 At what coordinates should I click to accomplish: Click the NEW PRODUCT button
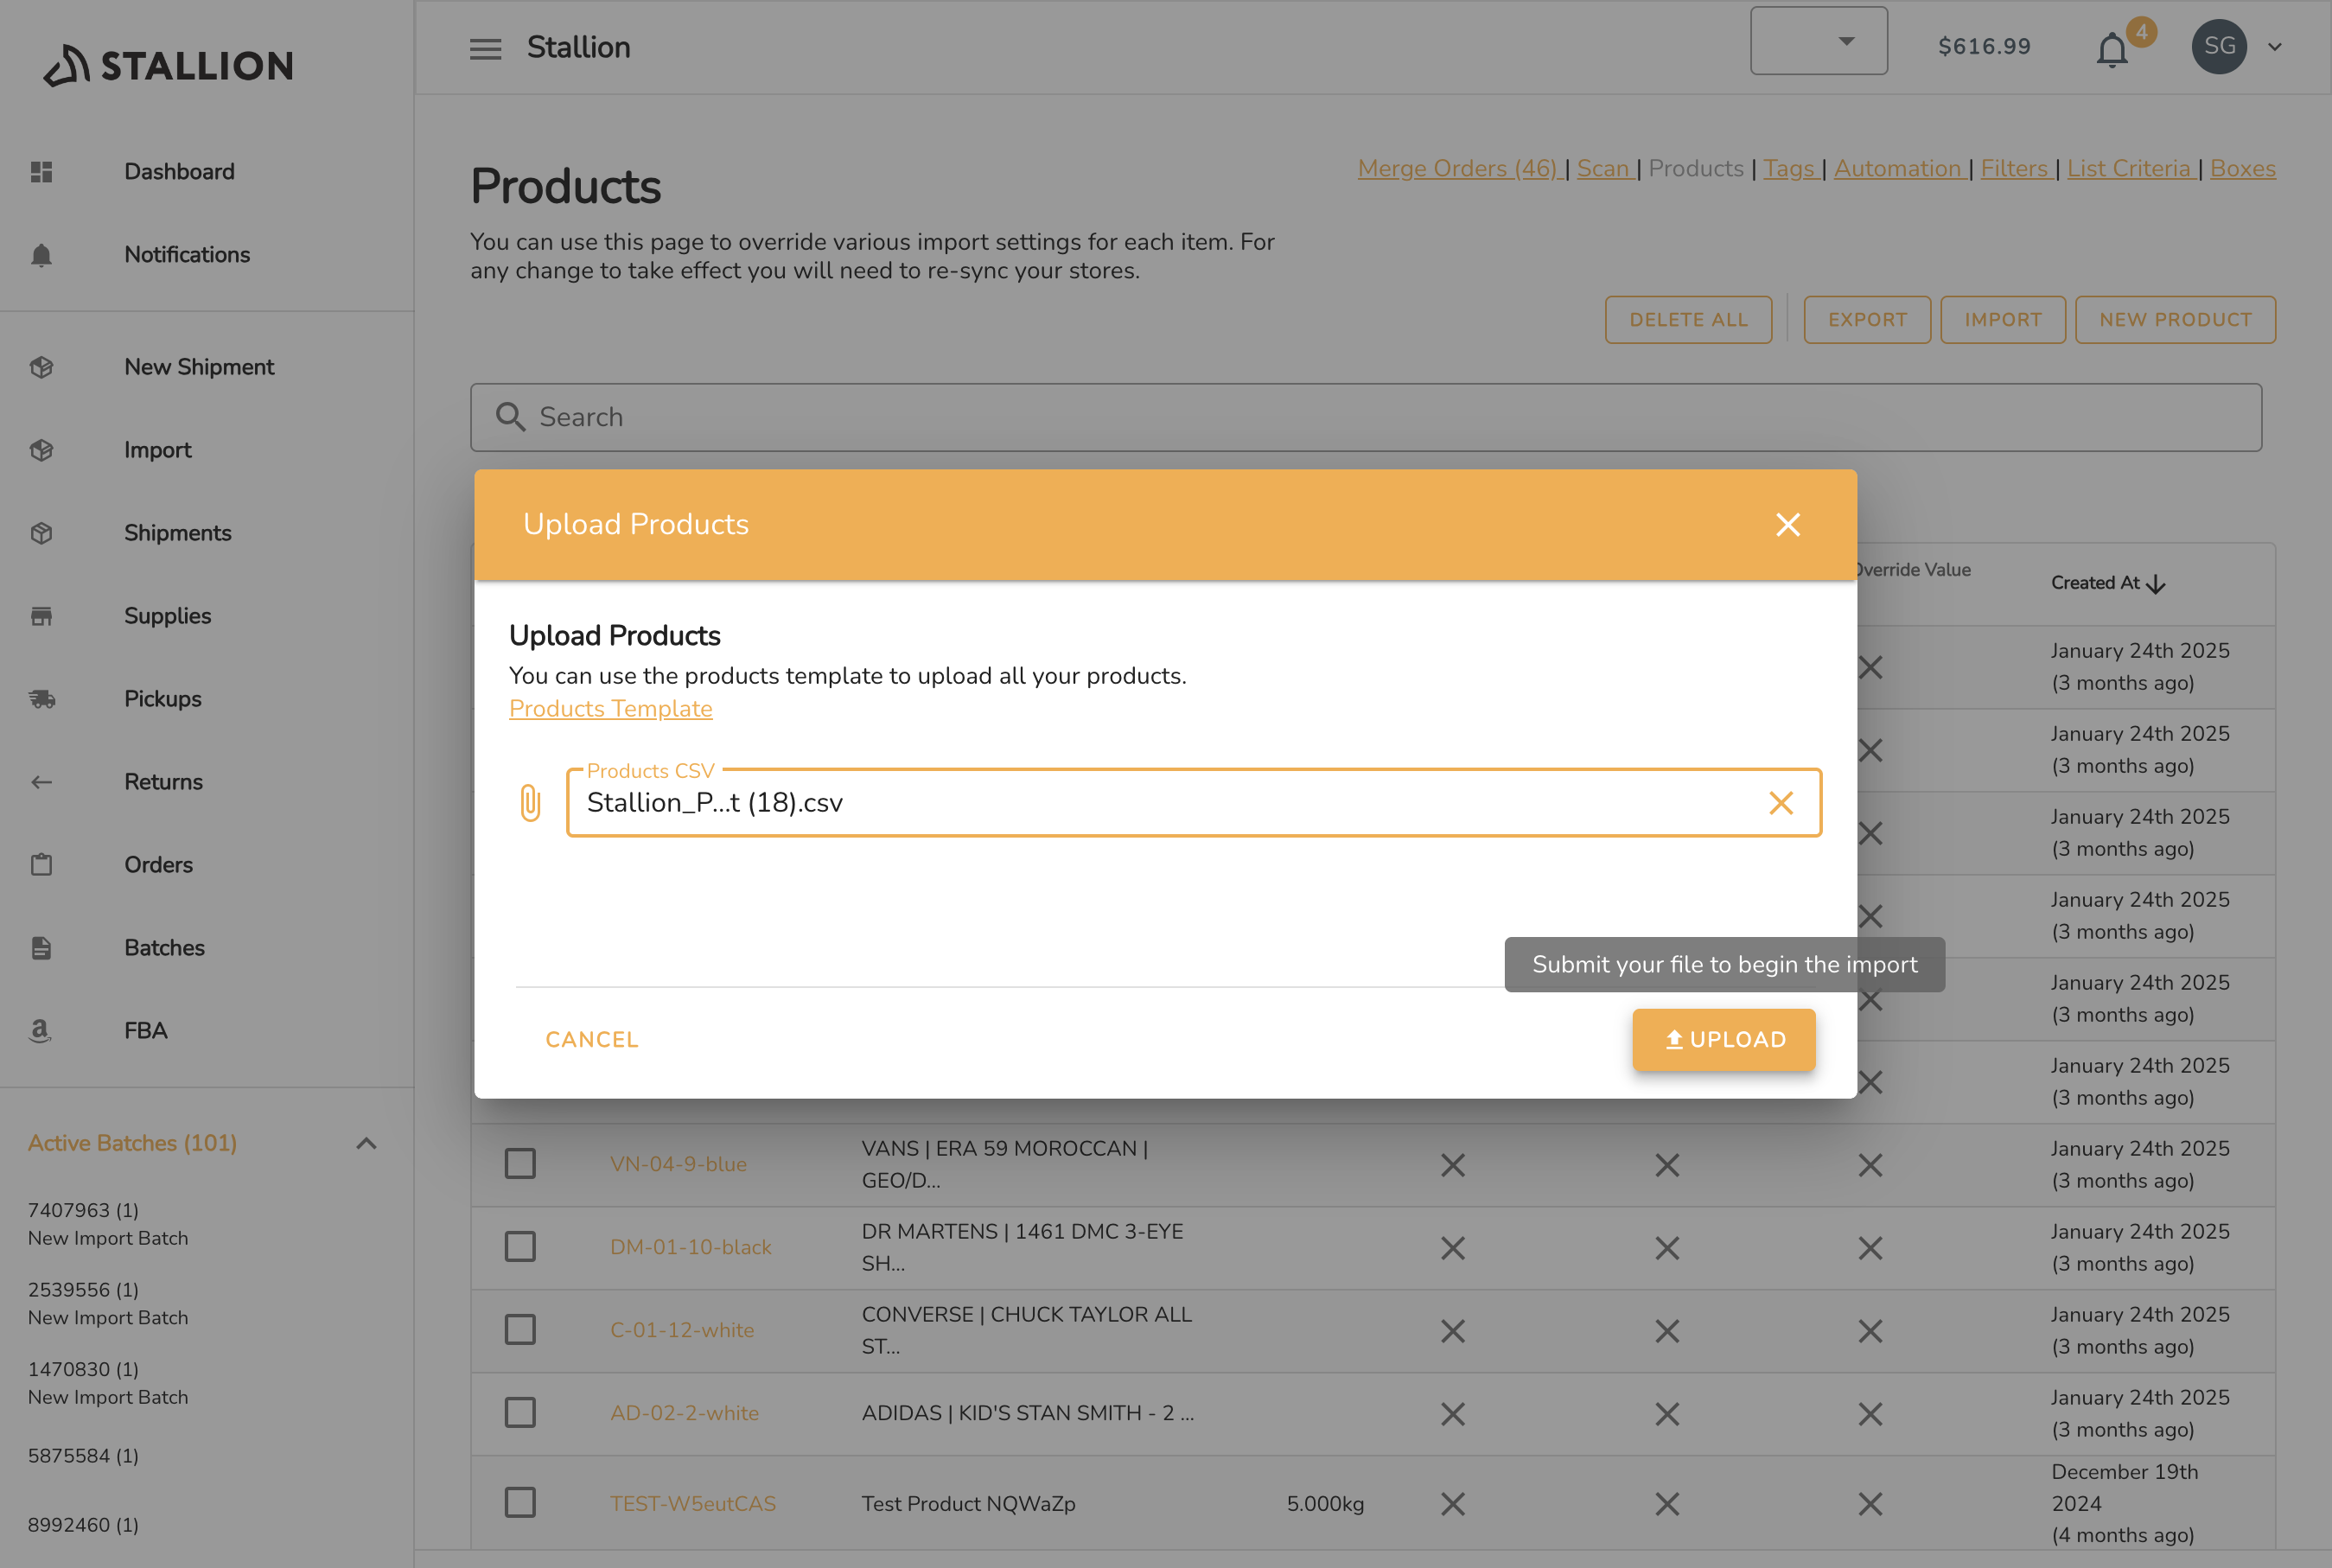[x=2175, y=320]
